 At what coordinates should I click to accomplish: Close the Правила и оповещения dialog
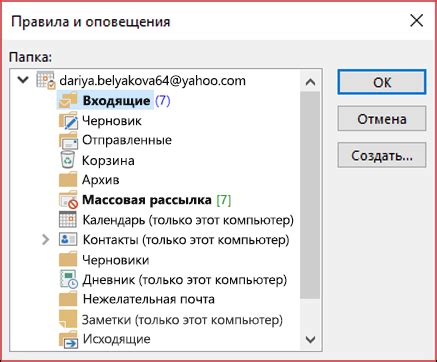coord(416,21)
